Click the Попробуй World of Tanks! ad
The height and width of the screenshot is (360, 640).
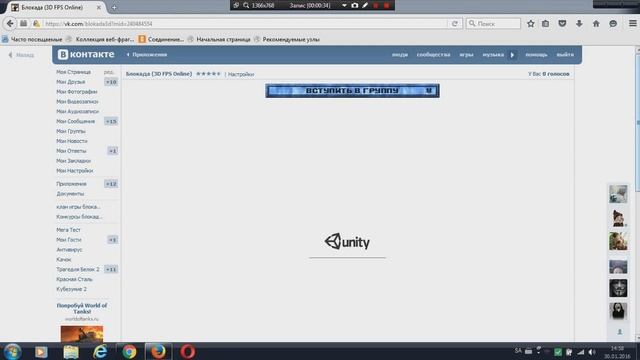[82, 309]
